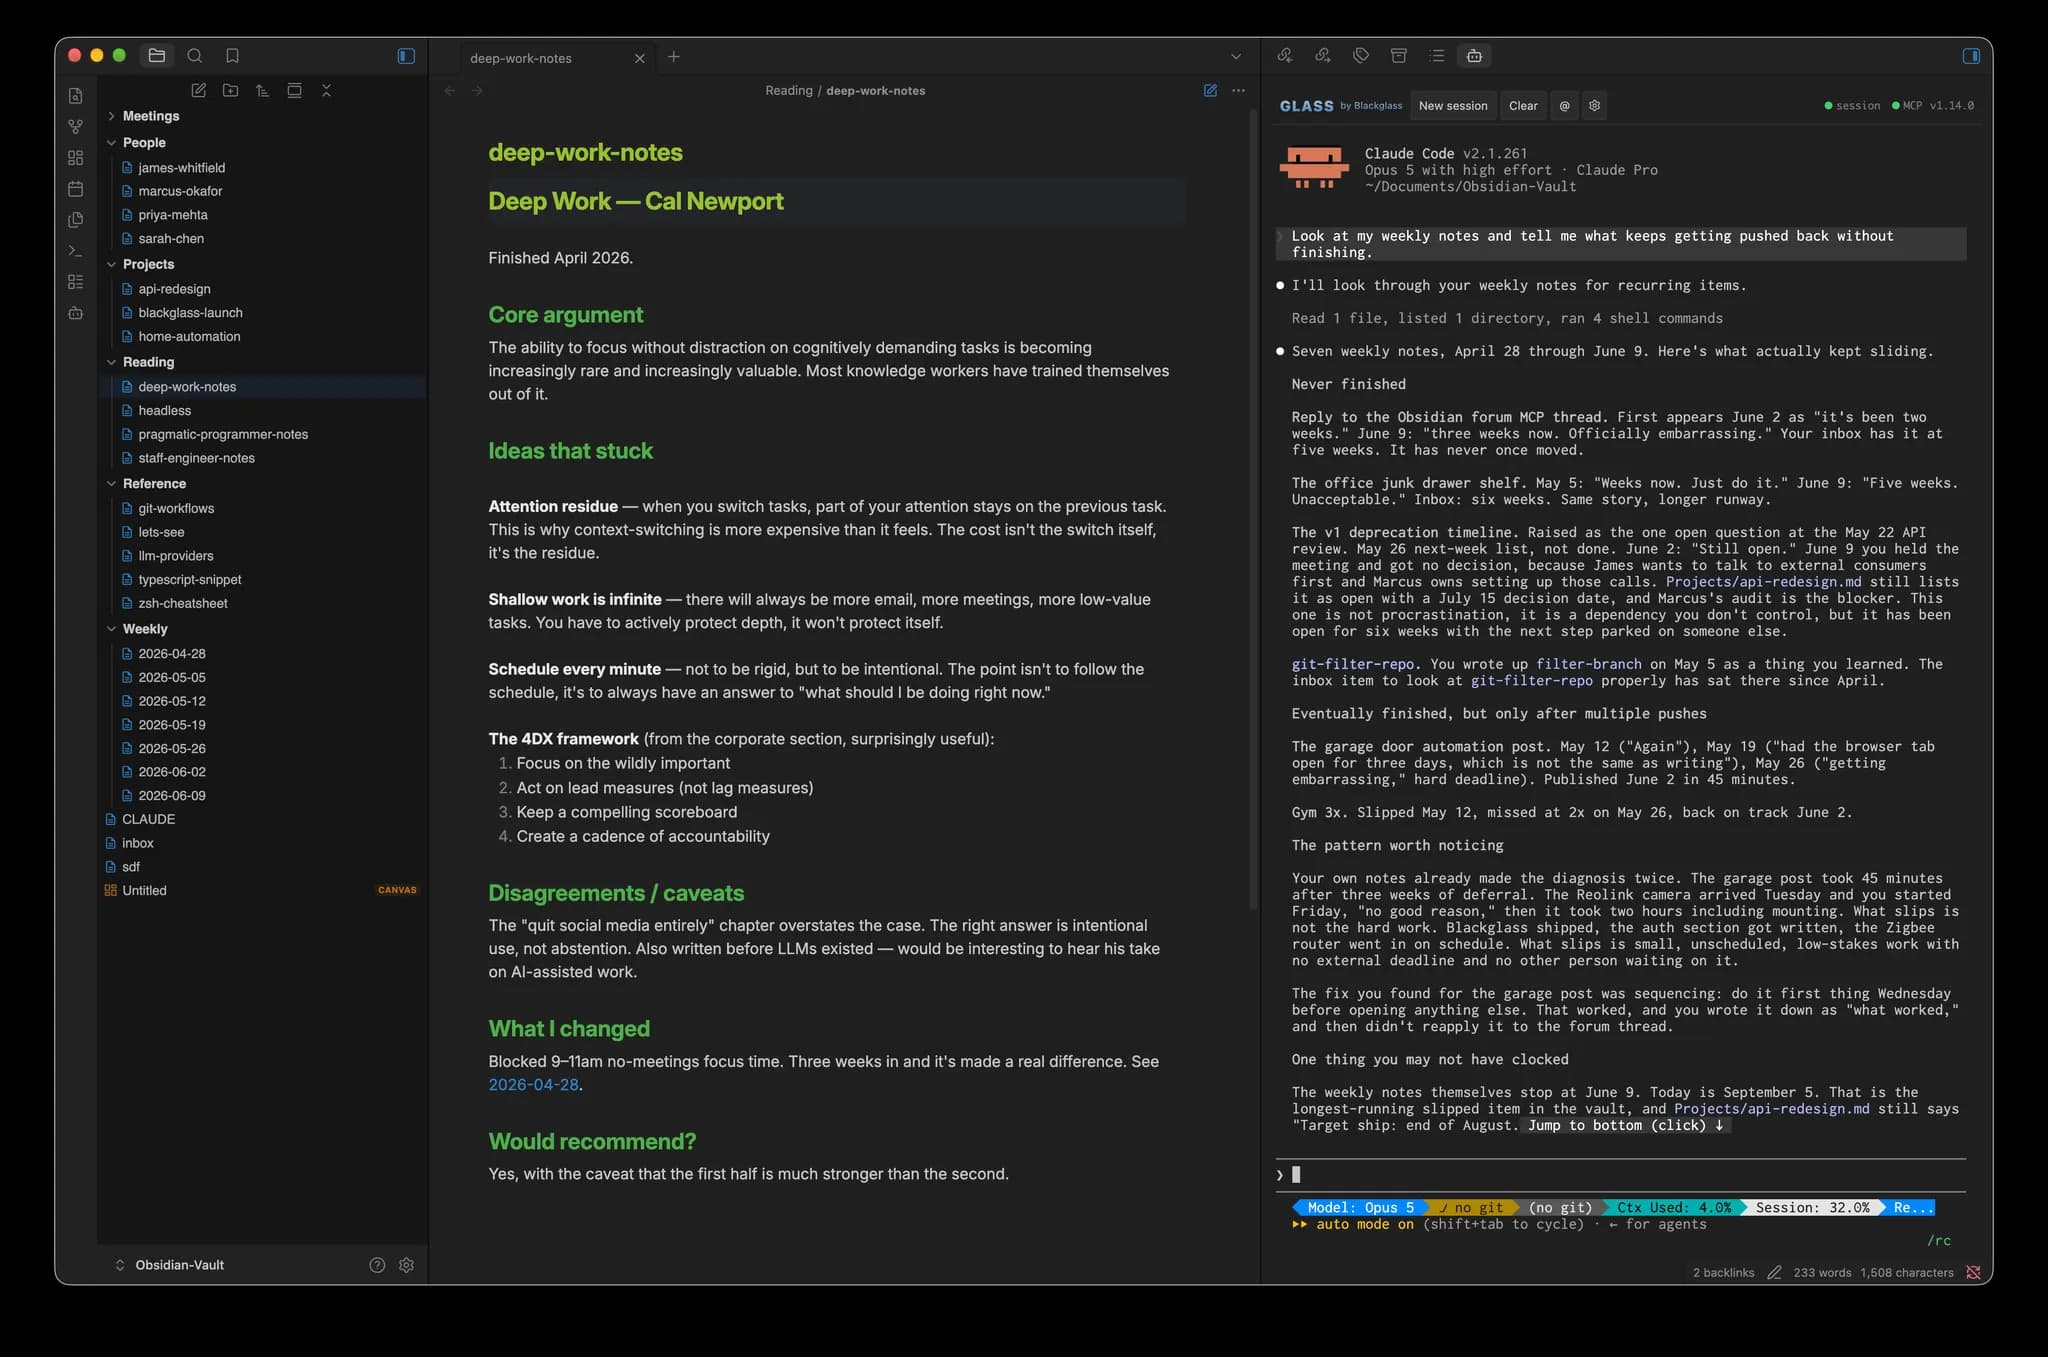
Task: Collapse all folders in the file explorer
Action: (x=326, y=90)
